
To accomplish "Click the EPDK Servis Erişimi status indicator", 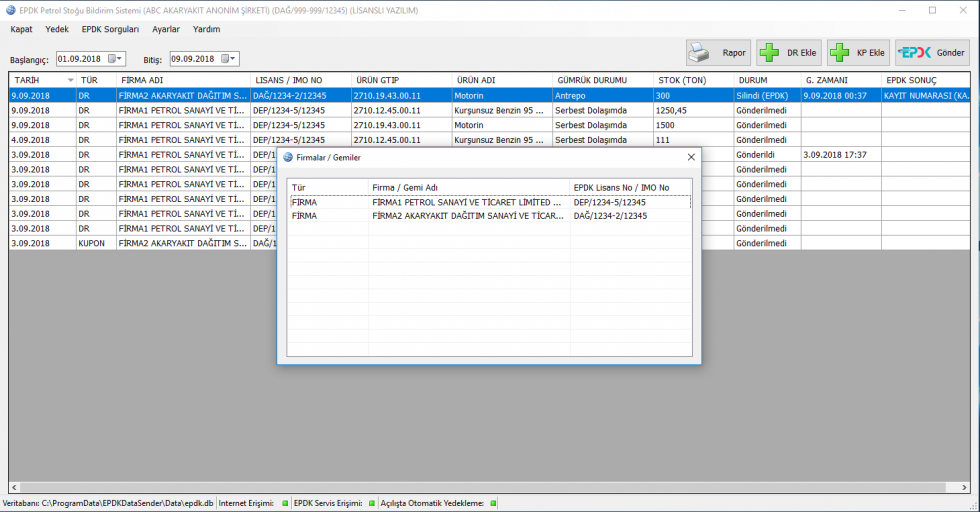I will (x=372, y=503).
